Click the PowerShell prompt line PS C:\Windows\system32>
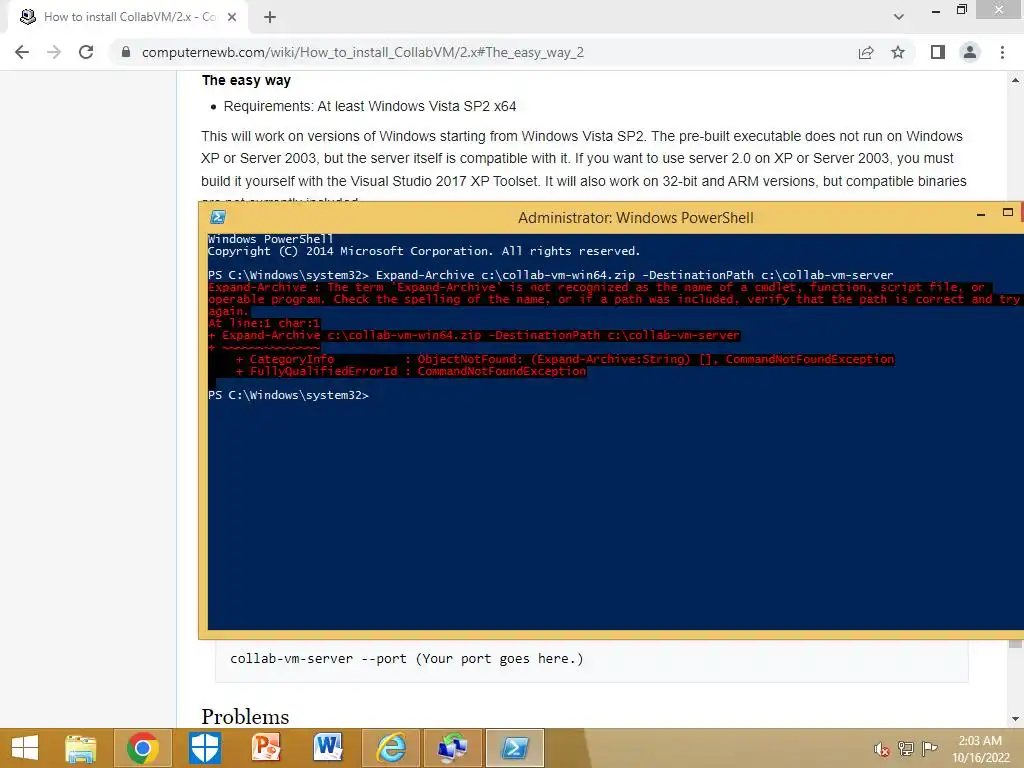 click(x=288, y=395)
